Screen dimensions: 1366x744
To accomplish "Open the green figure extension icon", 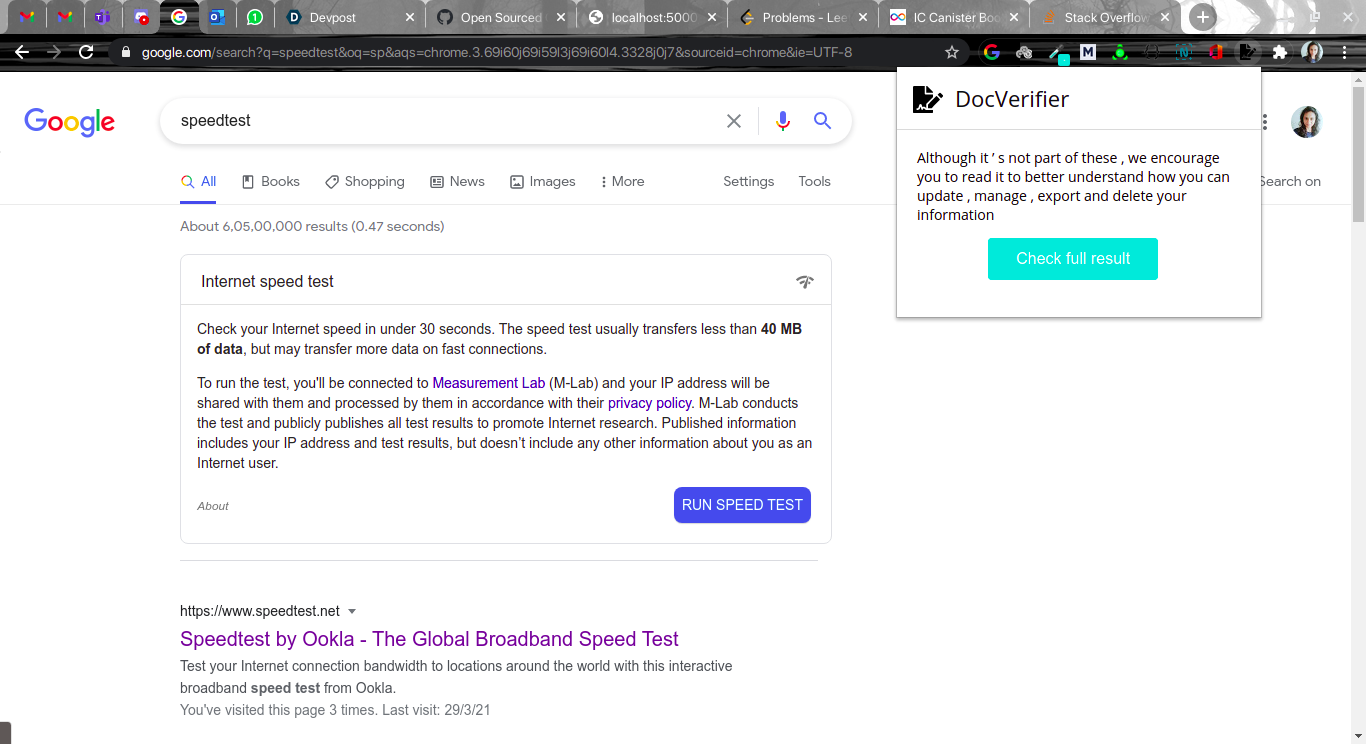I will pos(1120,52).
